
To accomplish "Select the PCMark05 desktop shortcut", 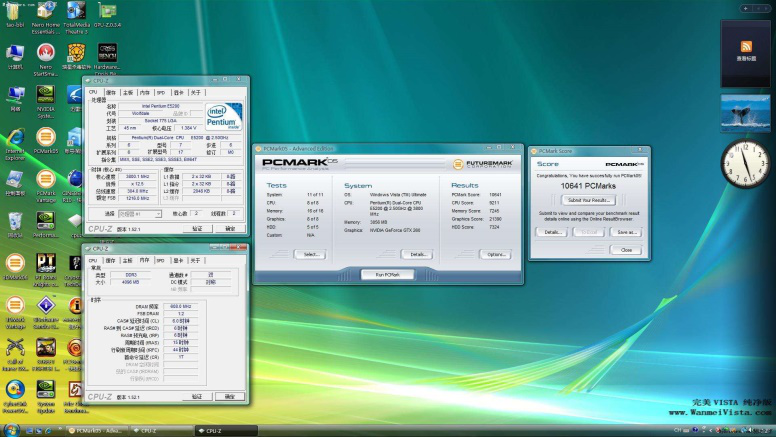I will tap(45, 141).
